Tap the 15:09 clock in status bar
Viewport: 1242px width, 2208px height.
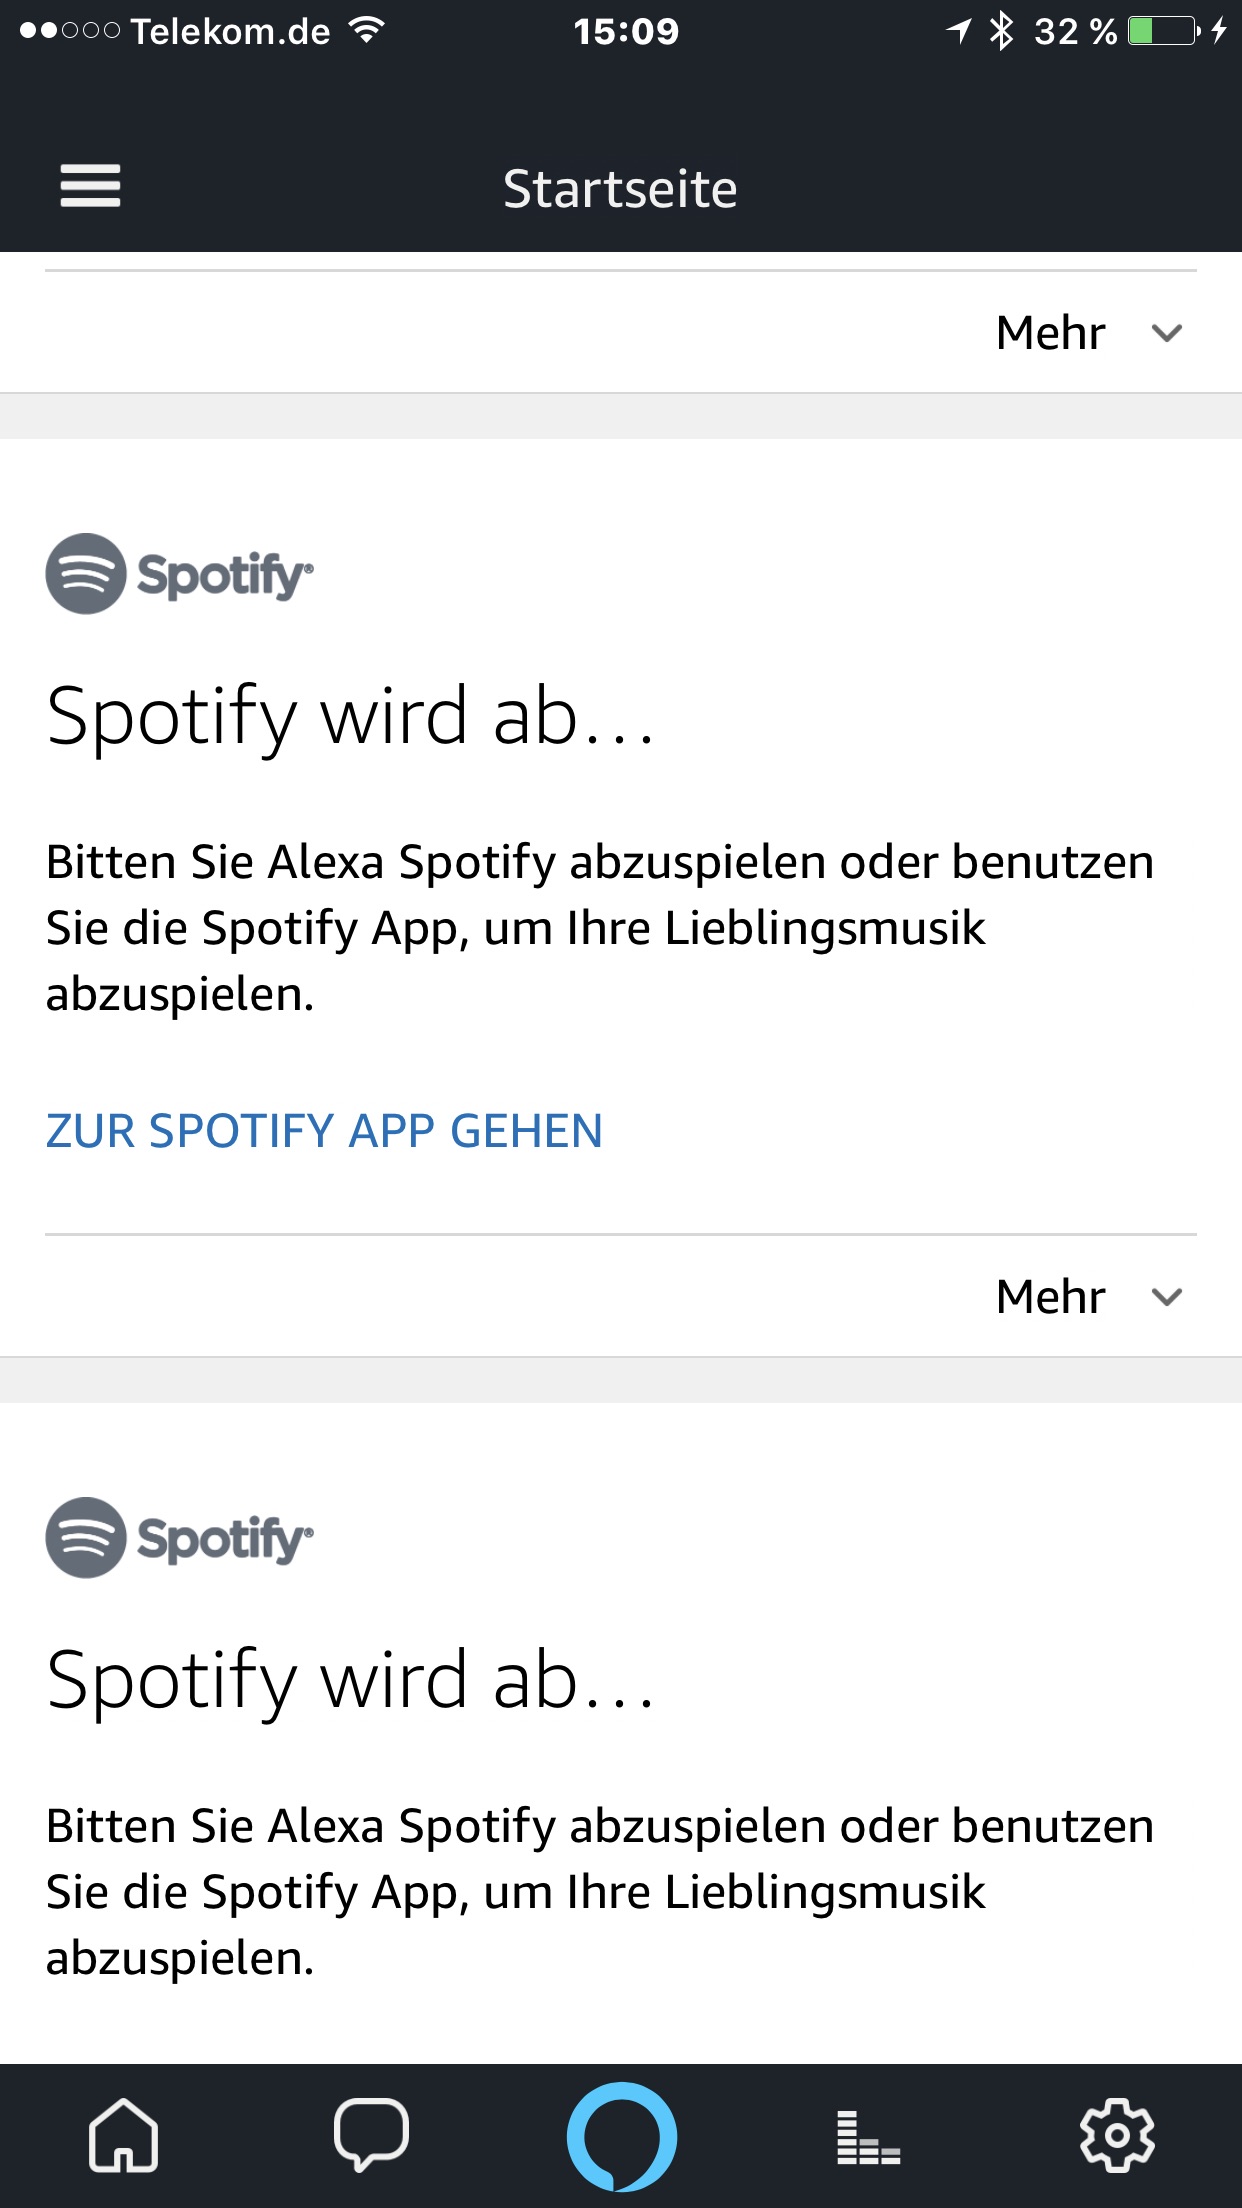[626, 32]
